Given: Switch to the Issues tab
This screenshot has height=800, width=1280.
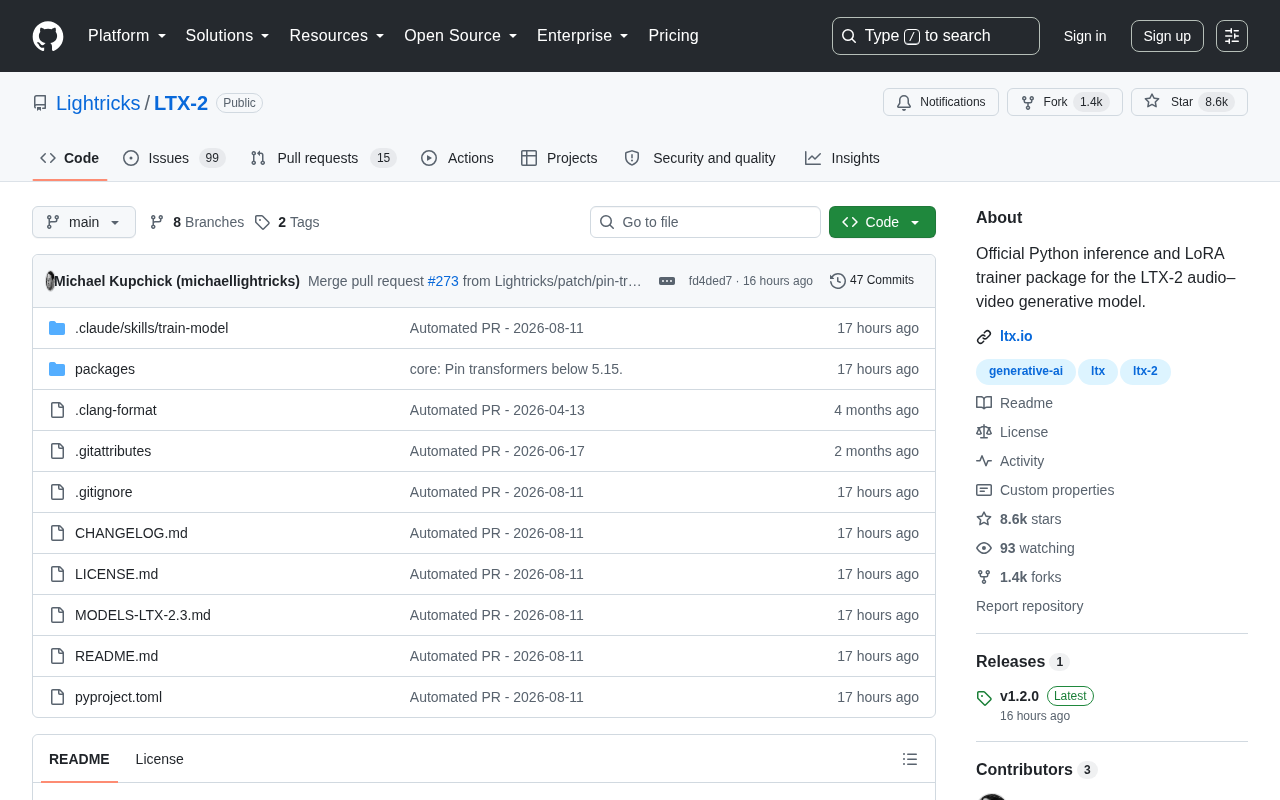Looking at the screenshot, I should pyautogui.click(x=174, y=158).
